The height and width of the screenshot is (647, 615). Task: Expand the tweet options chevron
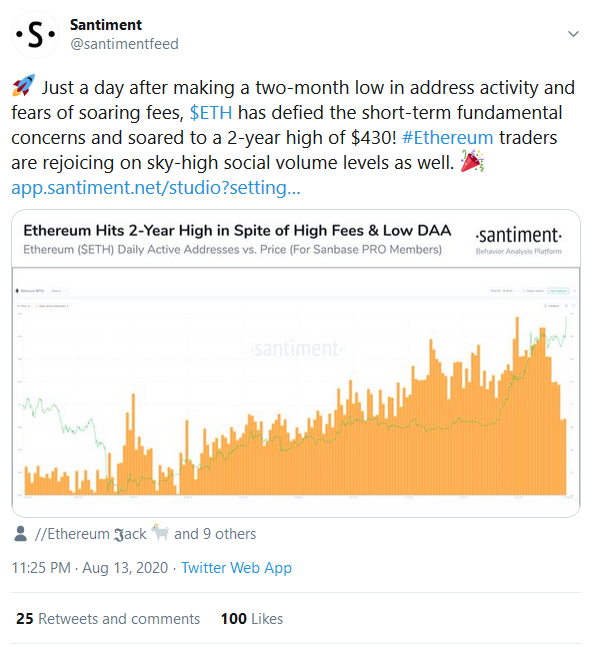[573, 34]
